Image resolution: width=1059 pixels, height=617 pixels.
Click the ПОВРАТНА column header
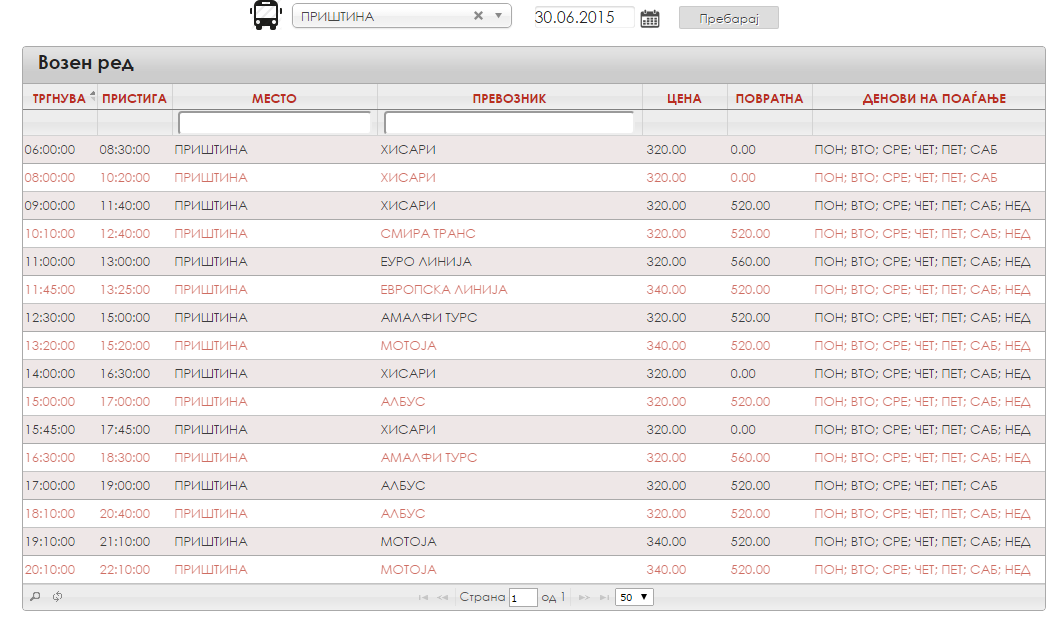(x=769, y=99)
